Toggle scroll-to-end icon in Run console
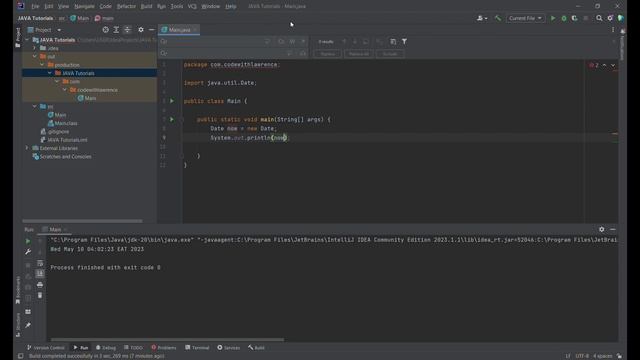The image size is (640, 360). [40, 273]
